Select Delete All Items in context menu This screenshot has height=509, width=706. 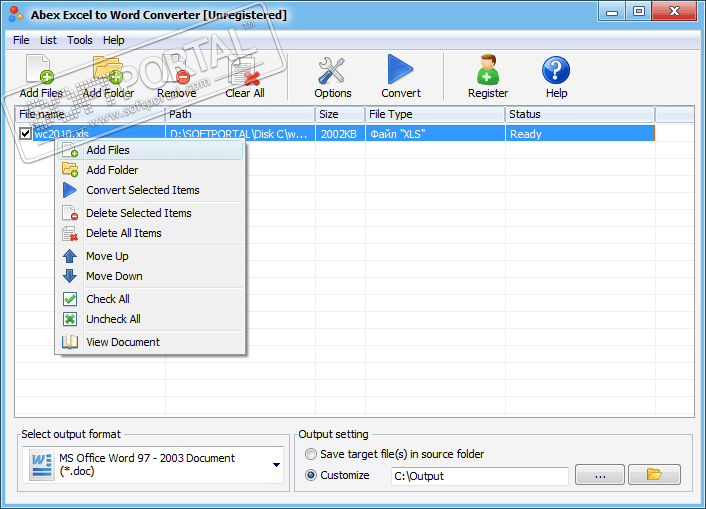point(150,233)
